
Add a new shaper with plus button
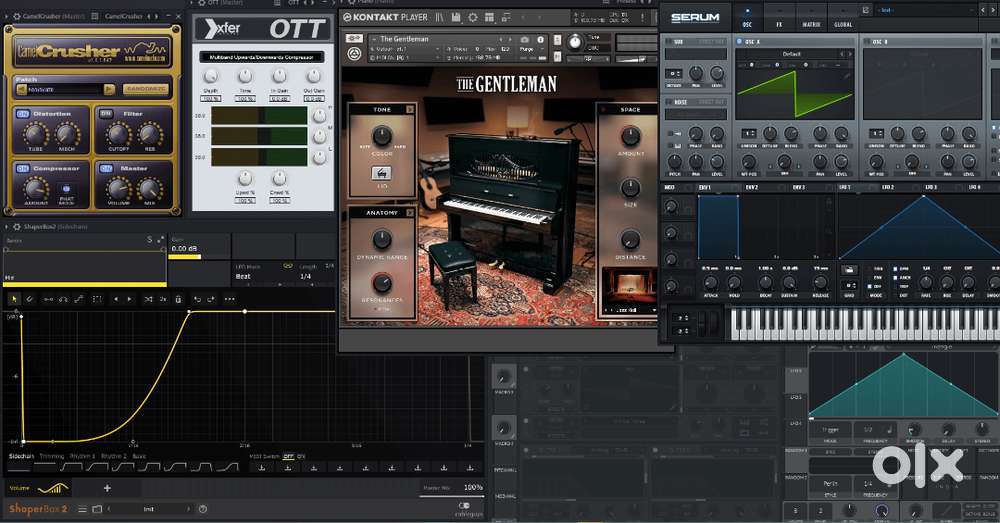pos(107,488)
